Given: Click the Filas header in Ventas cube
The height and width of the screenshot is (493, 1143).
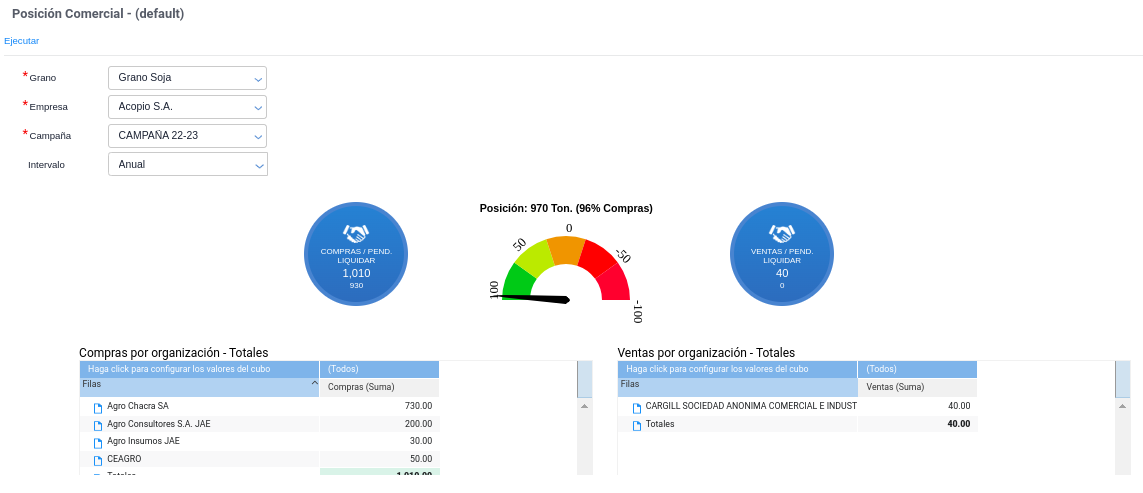Looking at the screenshot, I should pos(738,387).
